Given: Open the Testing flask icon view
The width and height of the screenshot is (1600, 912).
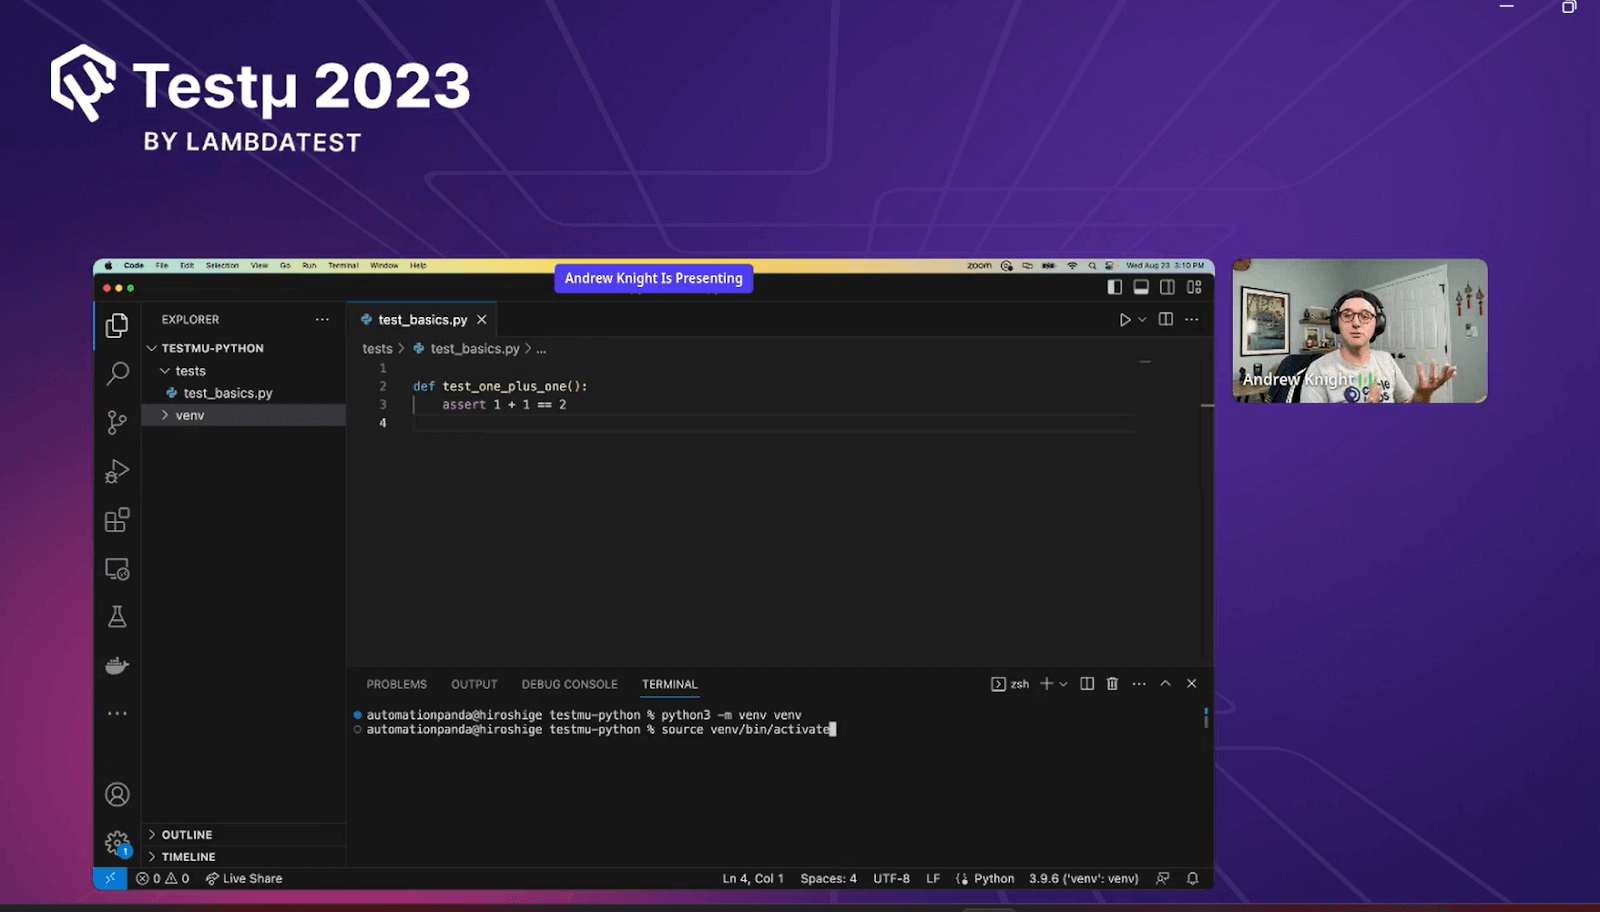Looking at the screenshot, I should 117,617.
